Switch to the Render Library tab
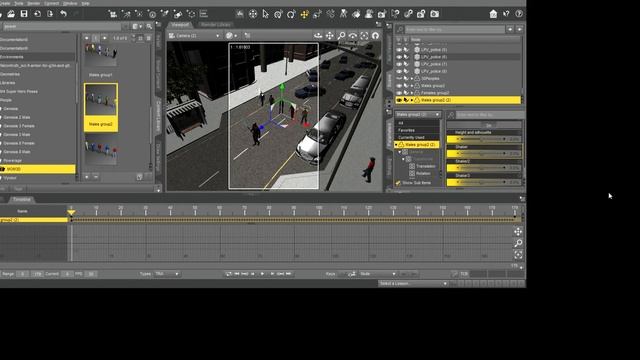This screenshot has width=640, height=360. (216, 25)
